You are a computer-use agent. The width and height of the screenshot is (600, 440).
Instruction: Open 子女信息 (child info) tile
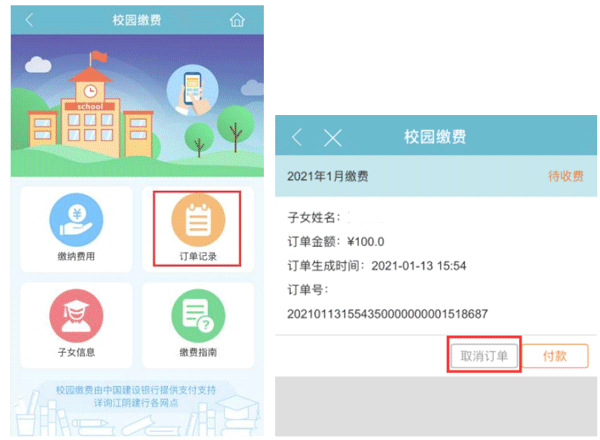pos(76,324)
